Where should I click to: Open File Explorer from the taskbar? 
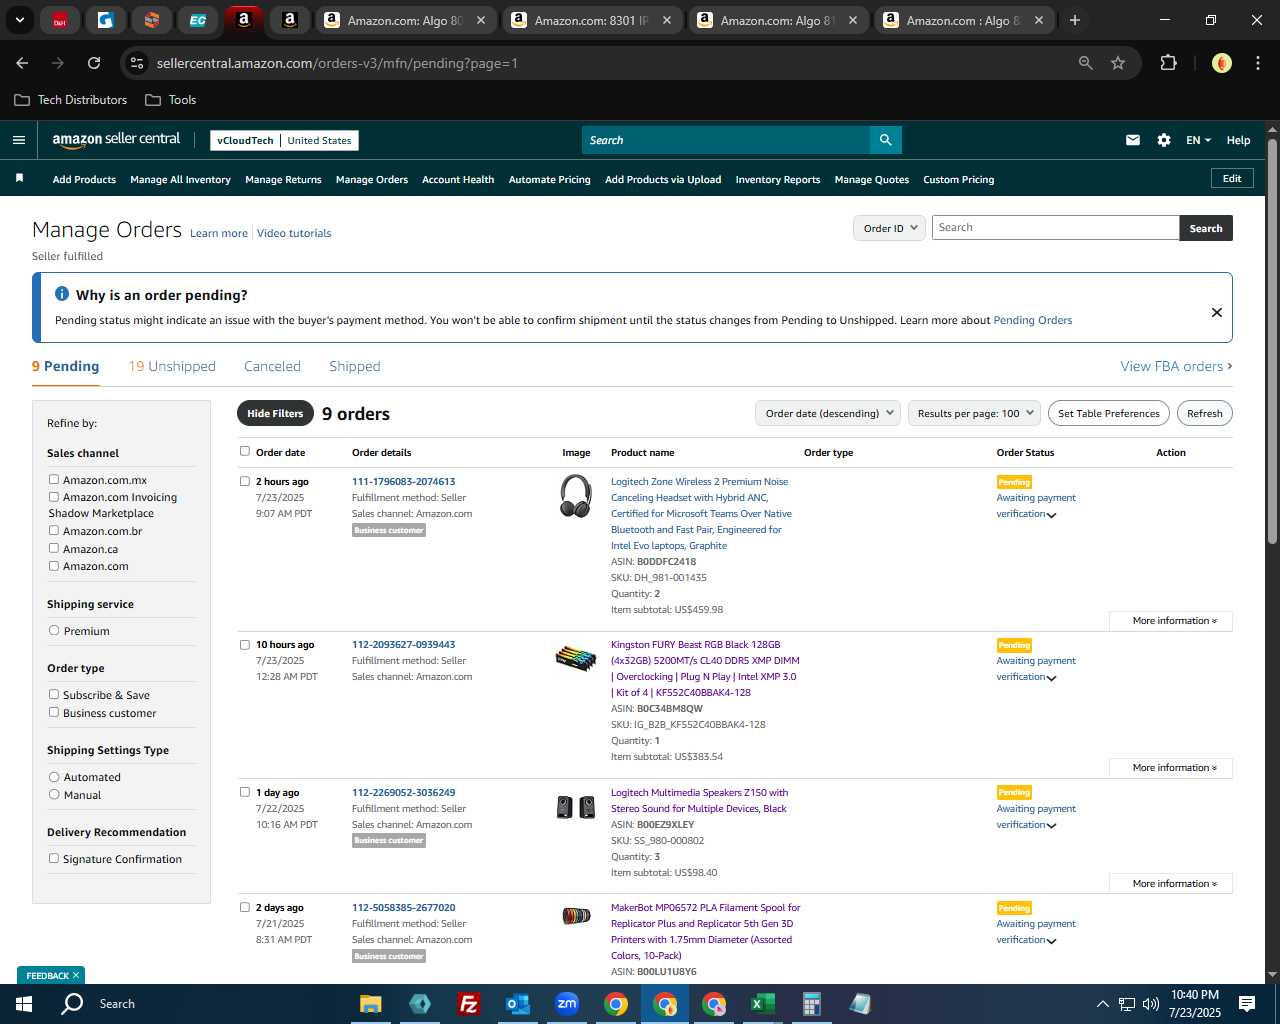coord(371,1004)
